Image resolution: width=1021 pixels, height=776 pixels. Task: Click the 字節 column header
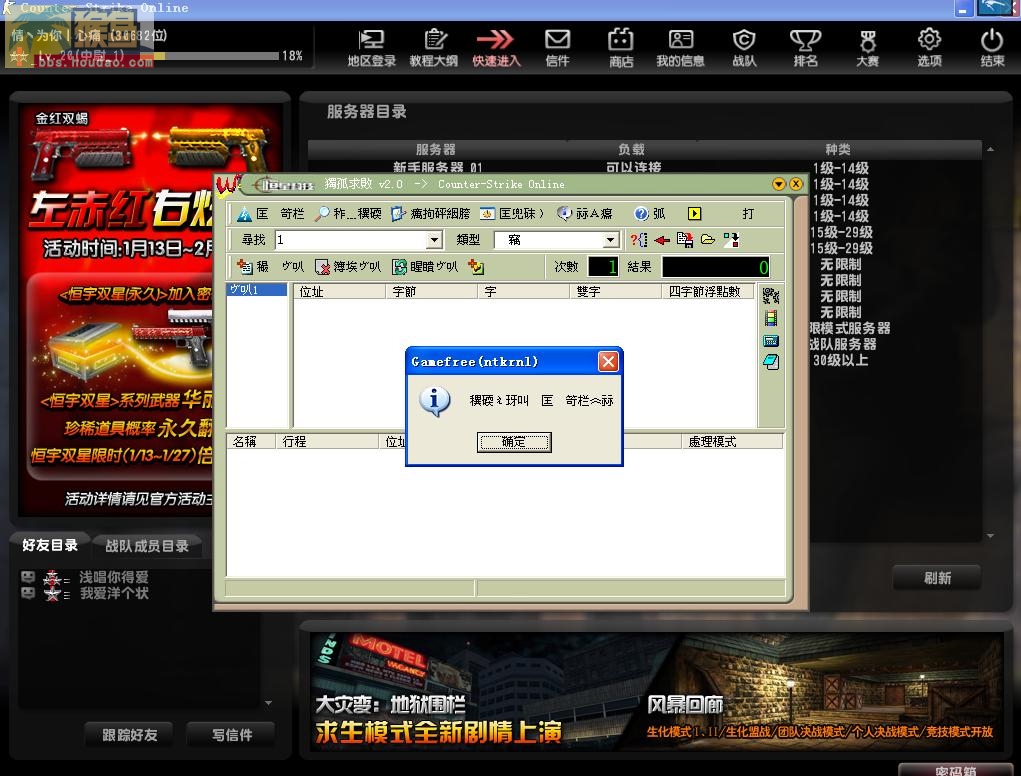coord(432,292)
